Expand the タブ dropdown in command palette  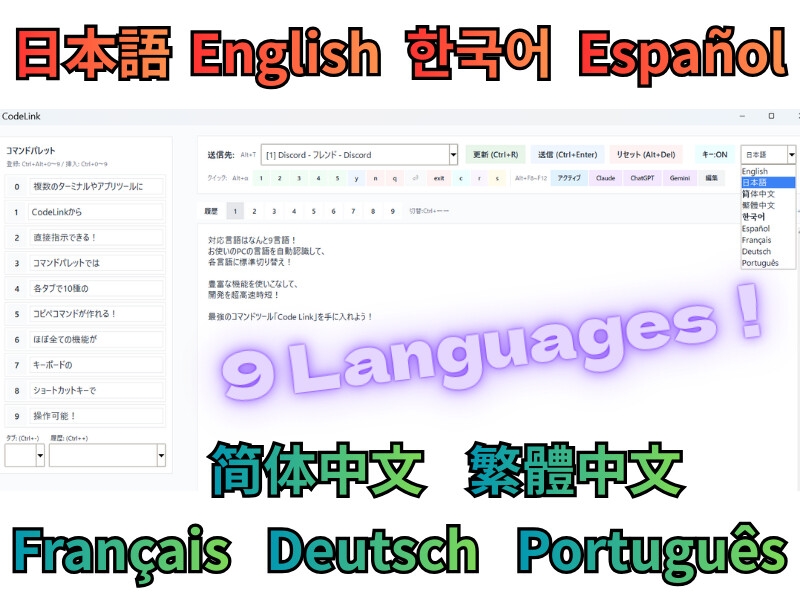[x=40, y=455]
